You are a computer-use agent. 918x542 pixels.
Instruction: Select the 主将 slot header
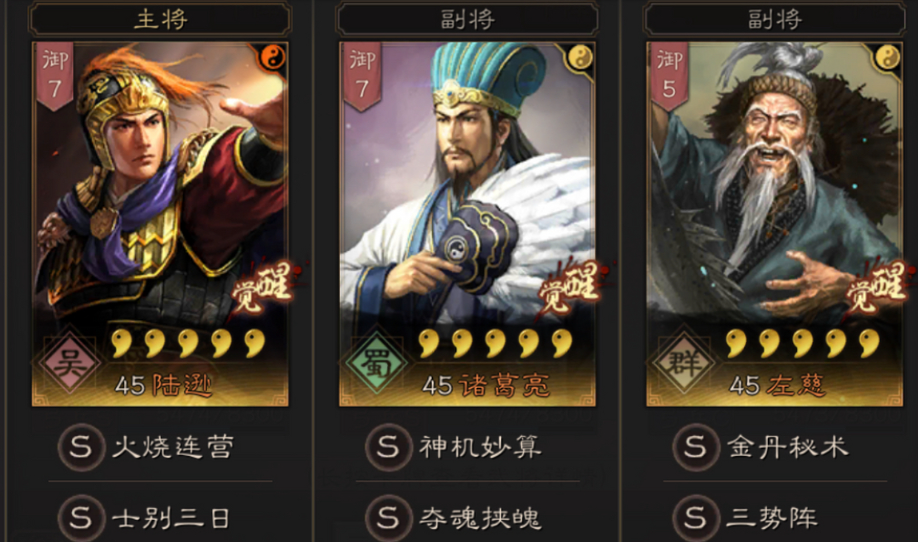(x=160, y=19)
